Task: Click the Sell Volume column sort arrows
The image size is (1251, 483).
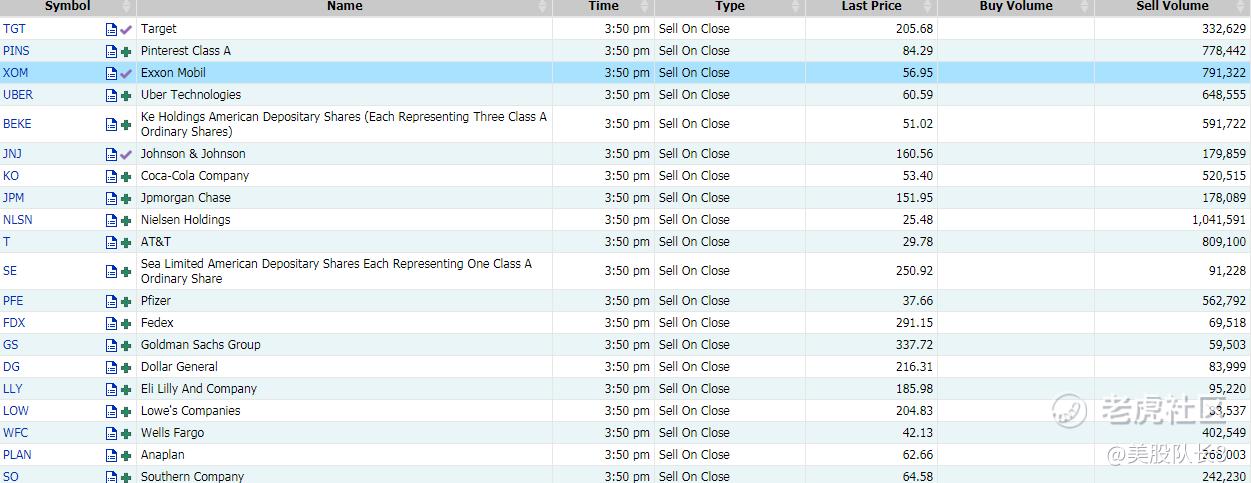Action: click(1240, 6)
